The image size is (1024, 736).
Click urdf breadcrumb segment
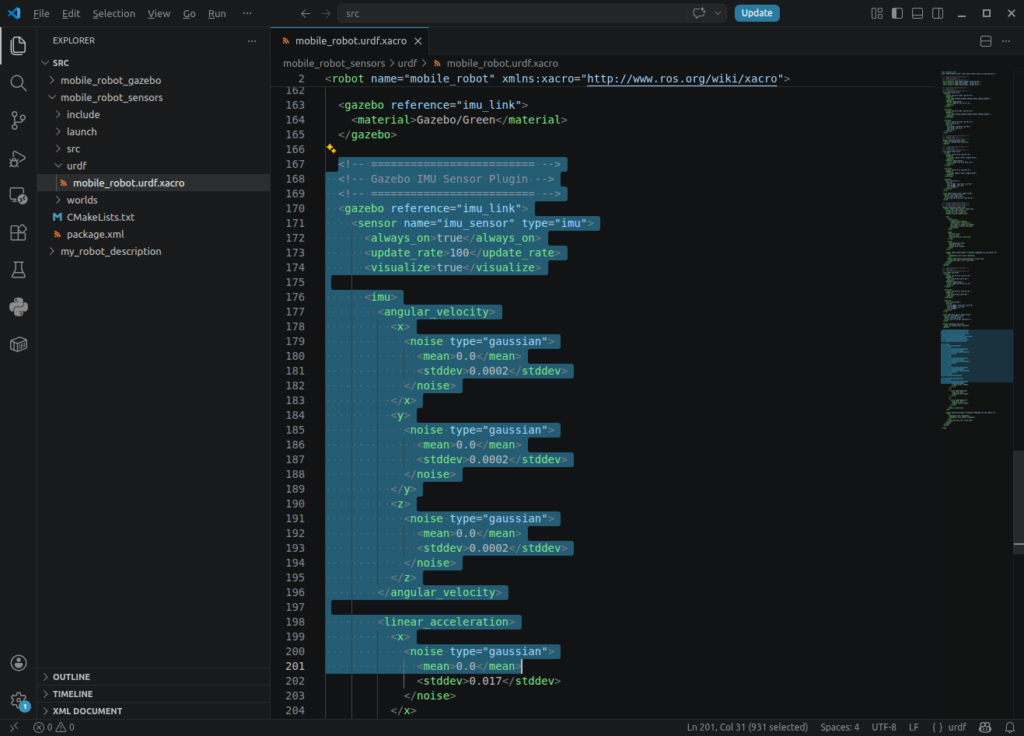click(407, 63)
